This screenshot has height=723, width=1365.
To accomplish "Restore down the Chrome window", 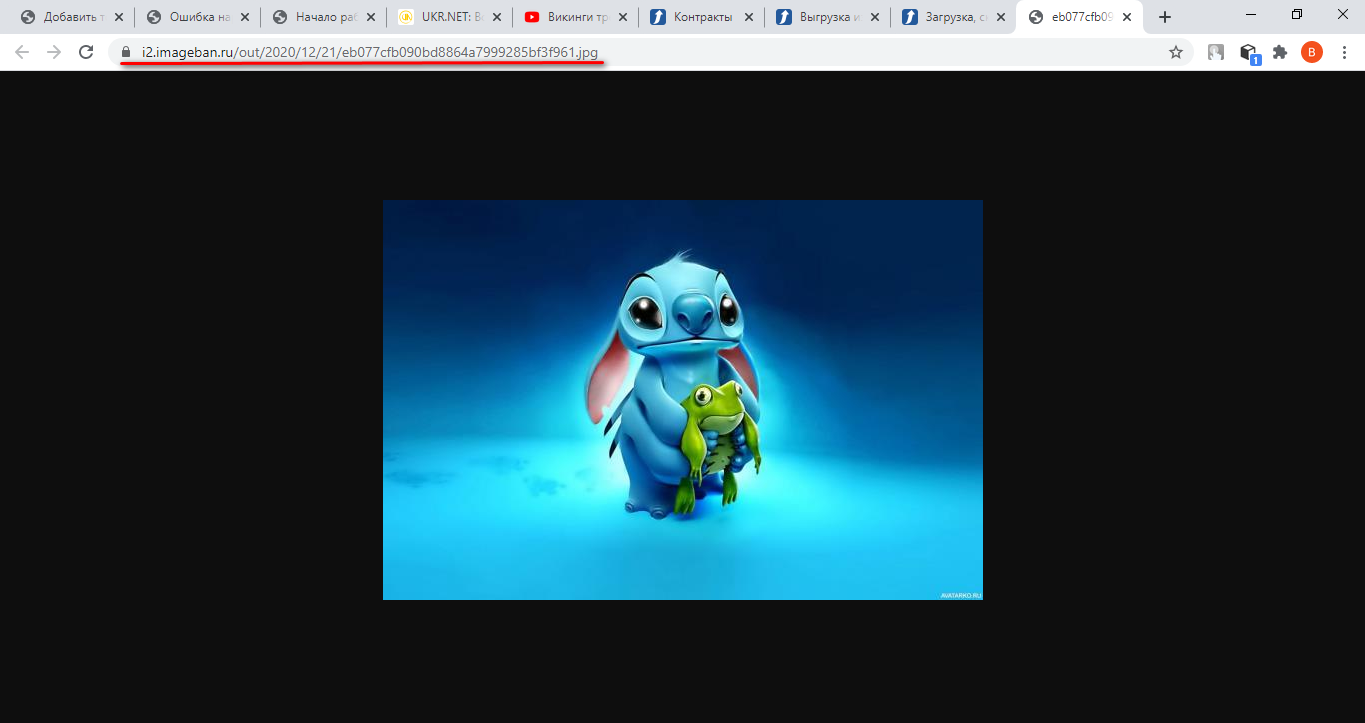I will click(1297, 15).
